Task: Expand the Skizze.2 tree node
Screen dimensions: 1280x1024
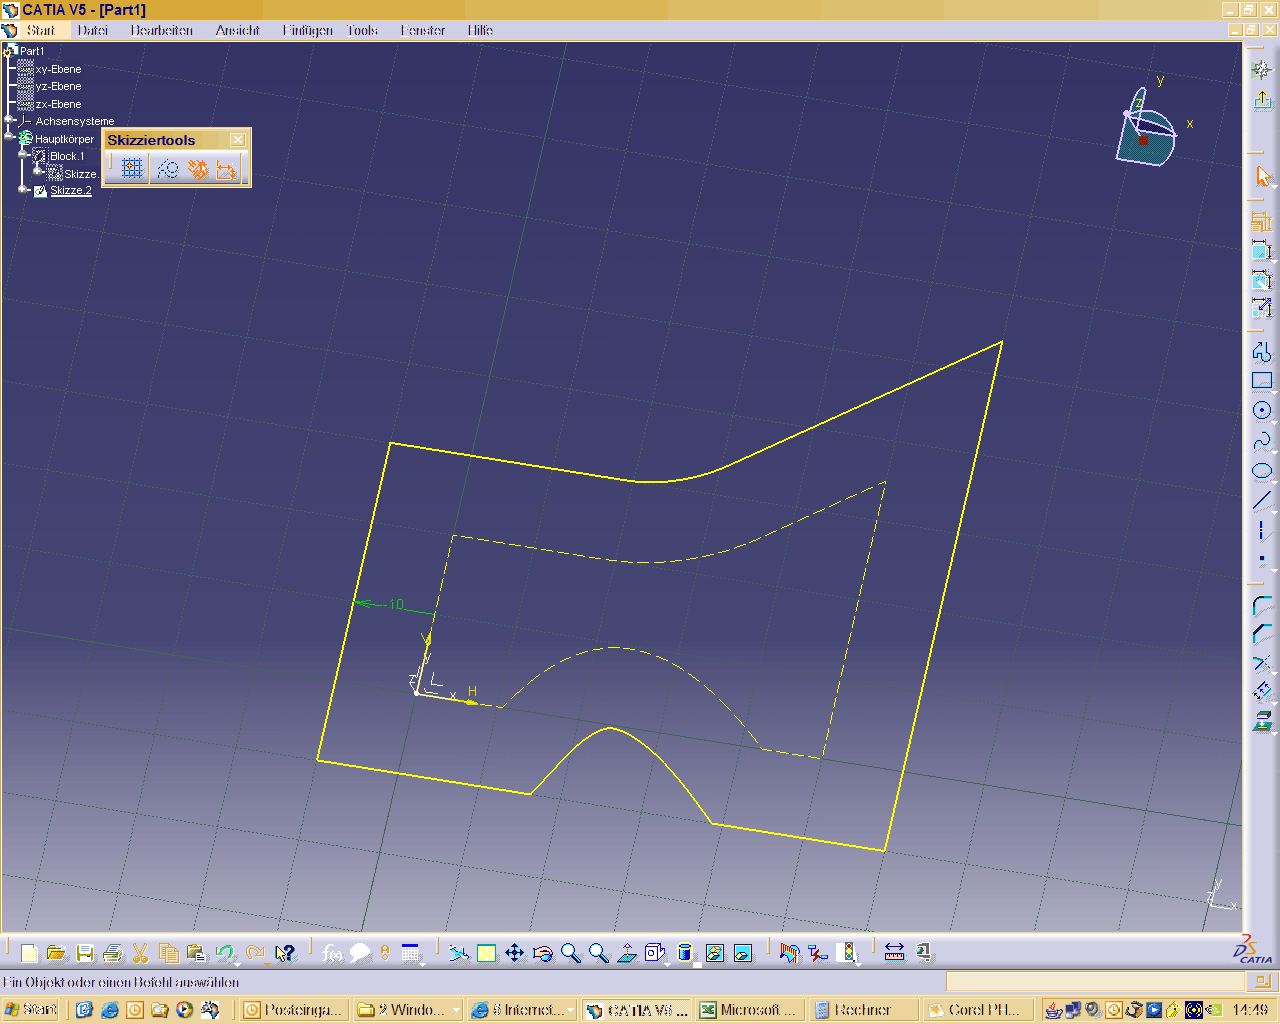Action: point(24,189)
